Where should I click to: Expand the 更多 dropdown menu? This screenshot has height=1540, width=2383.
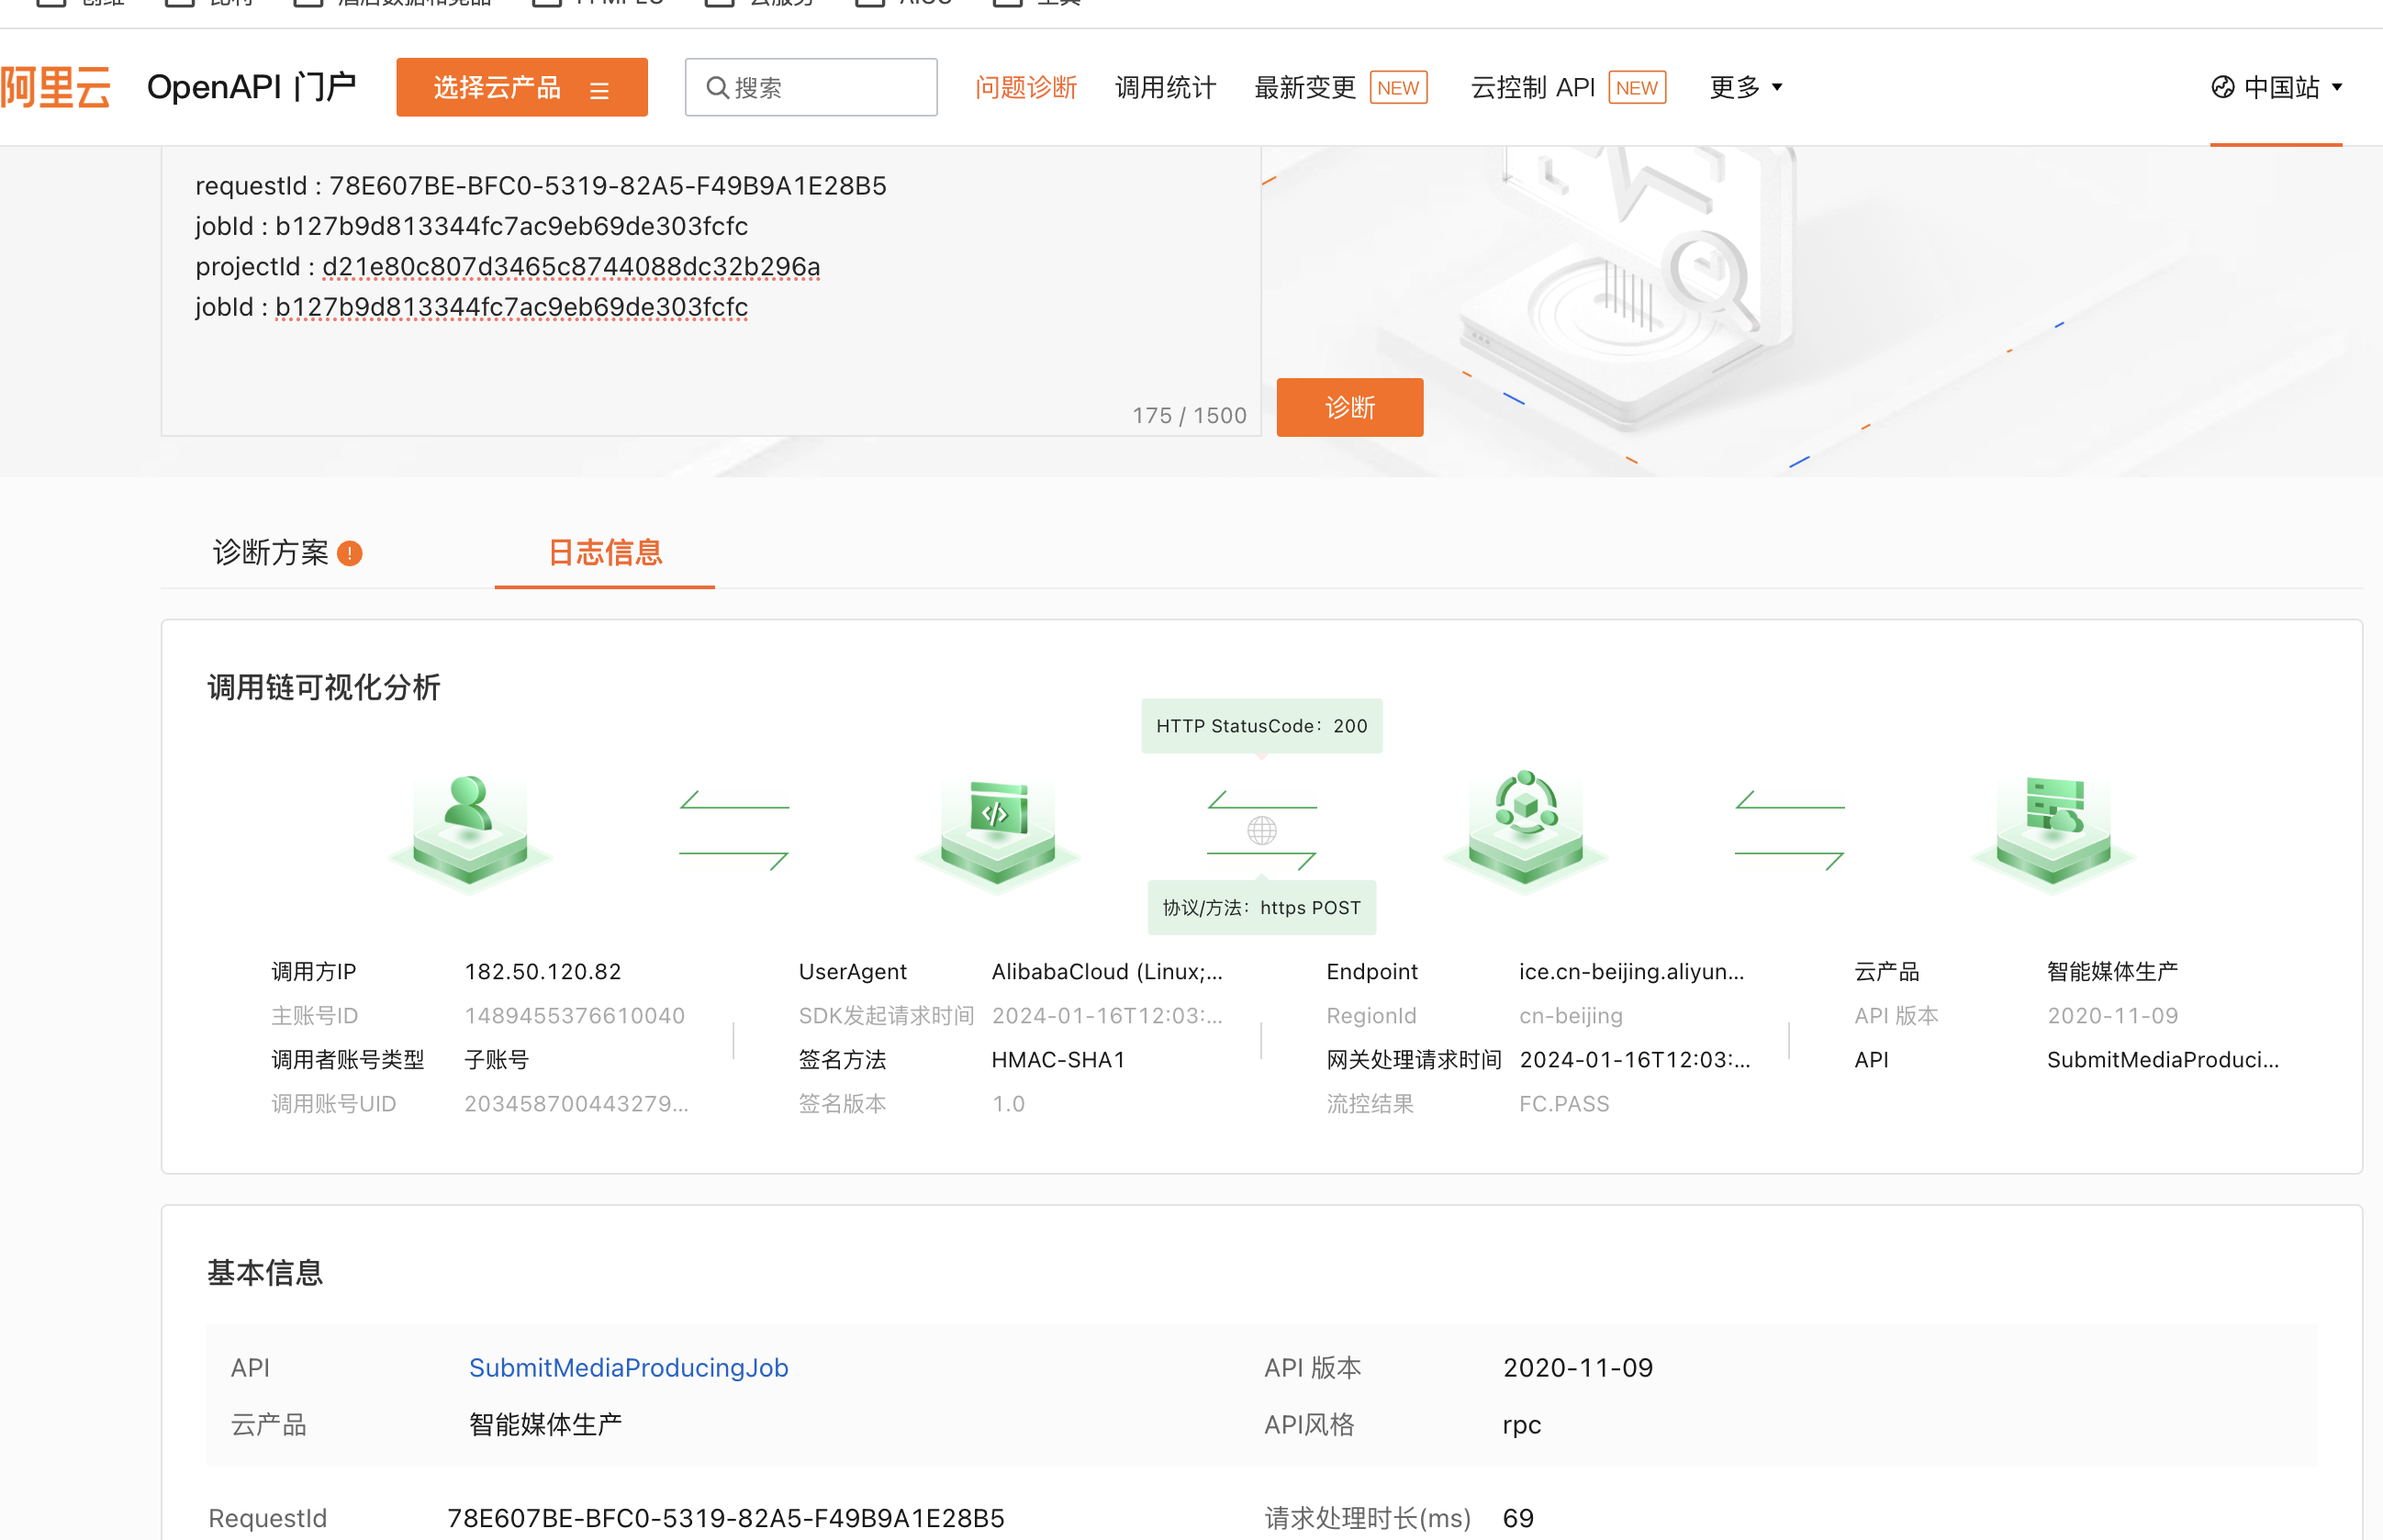coord(1745,88)
